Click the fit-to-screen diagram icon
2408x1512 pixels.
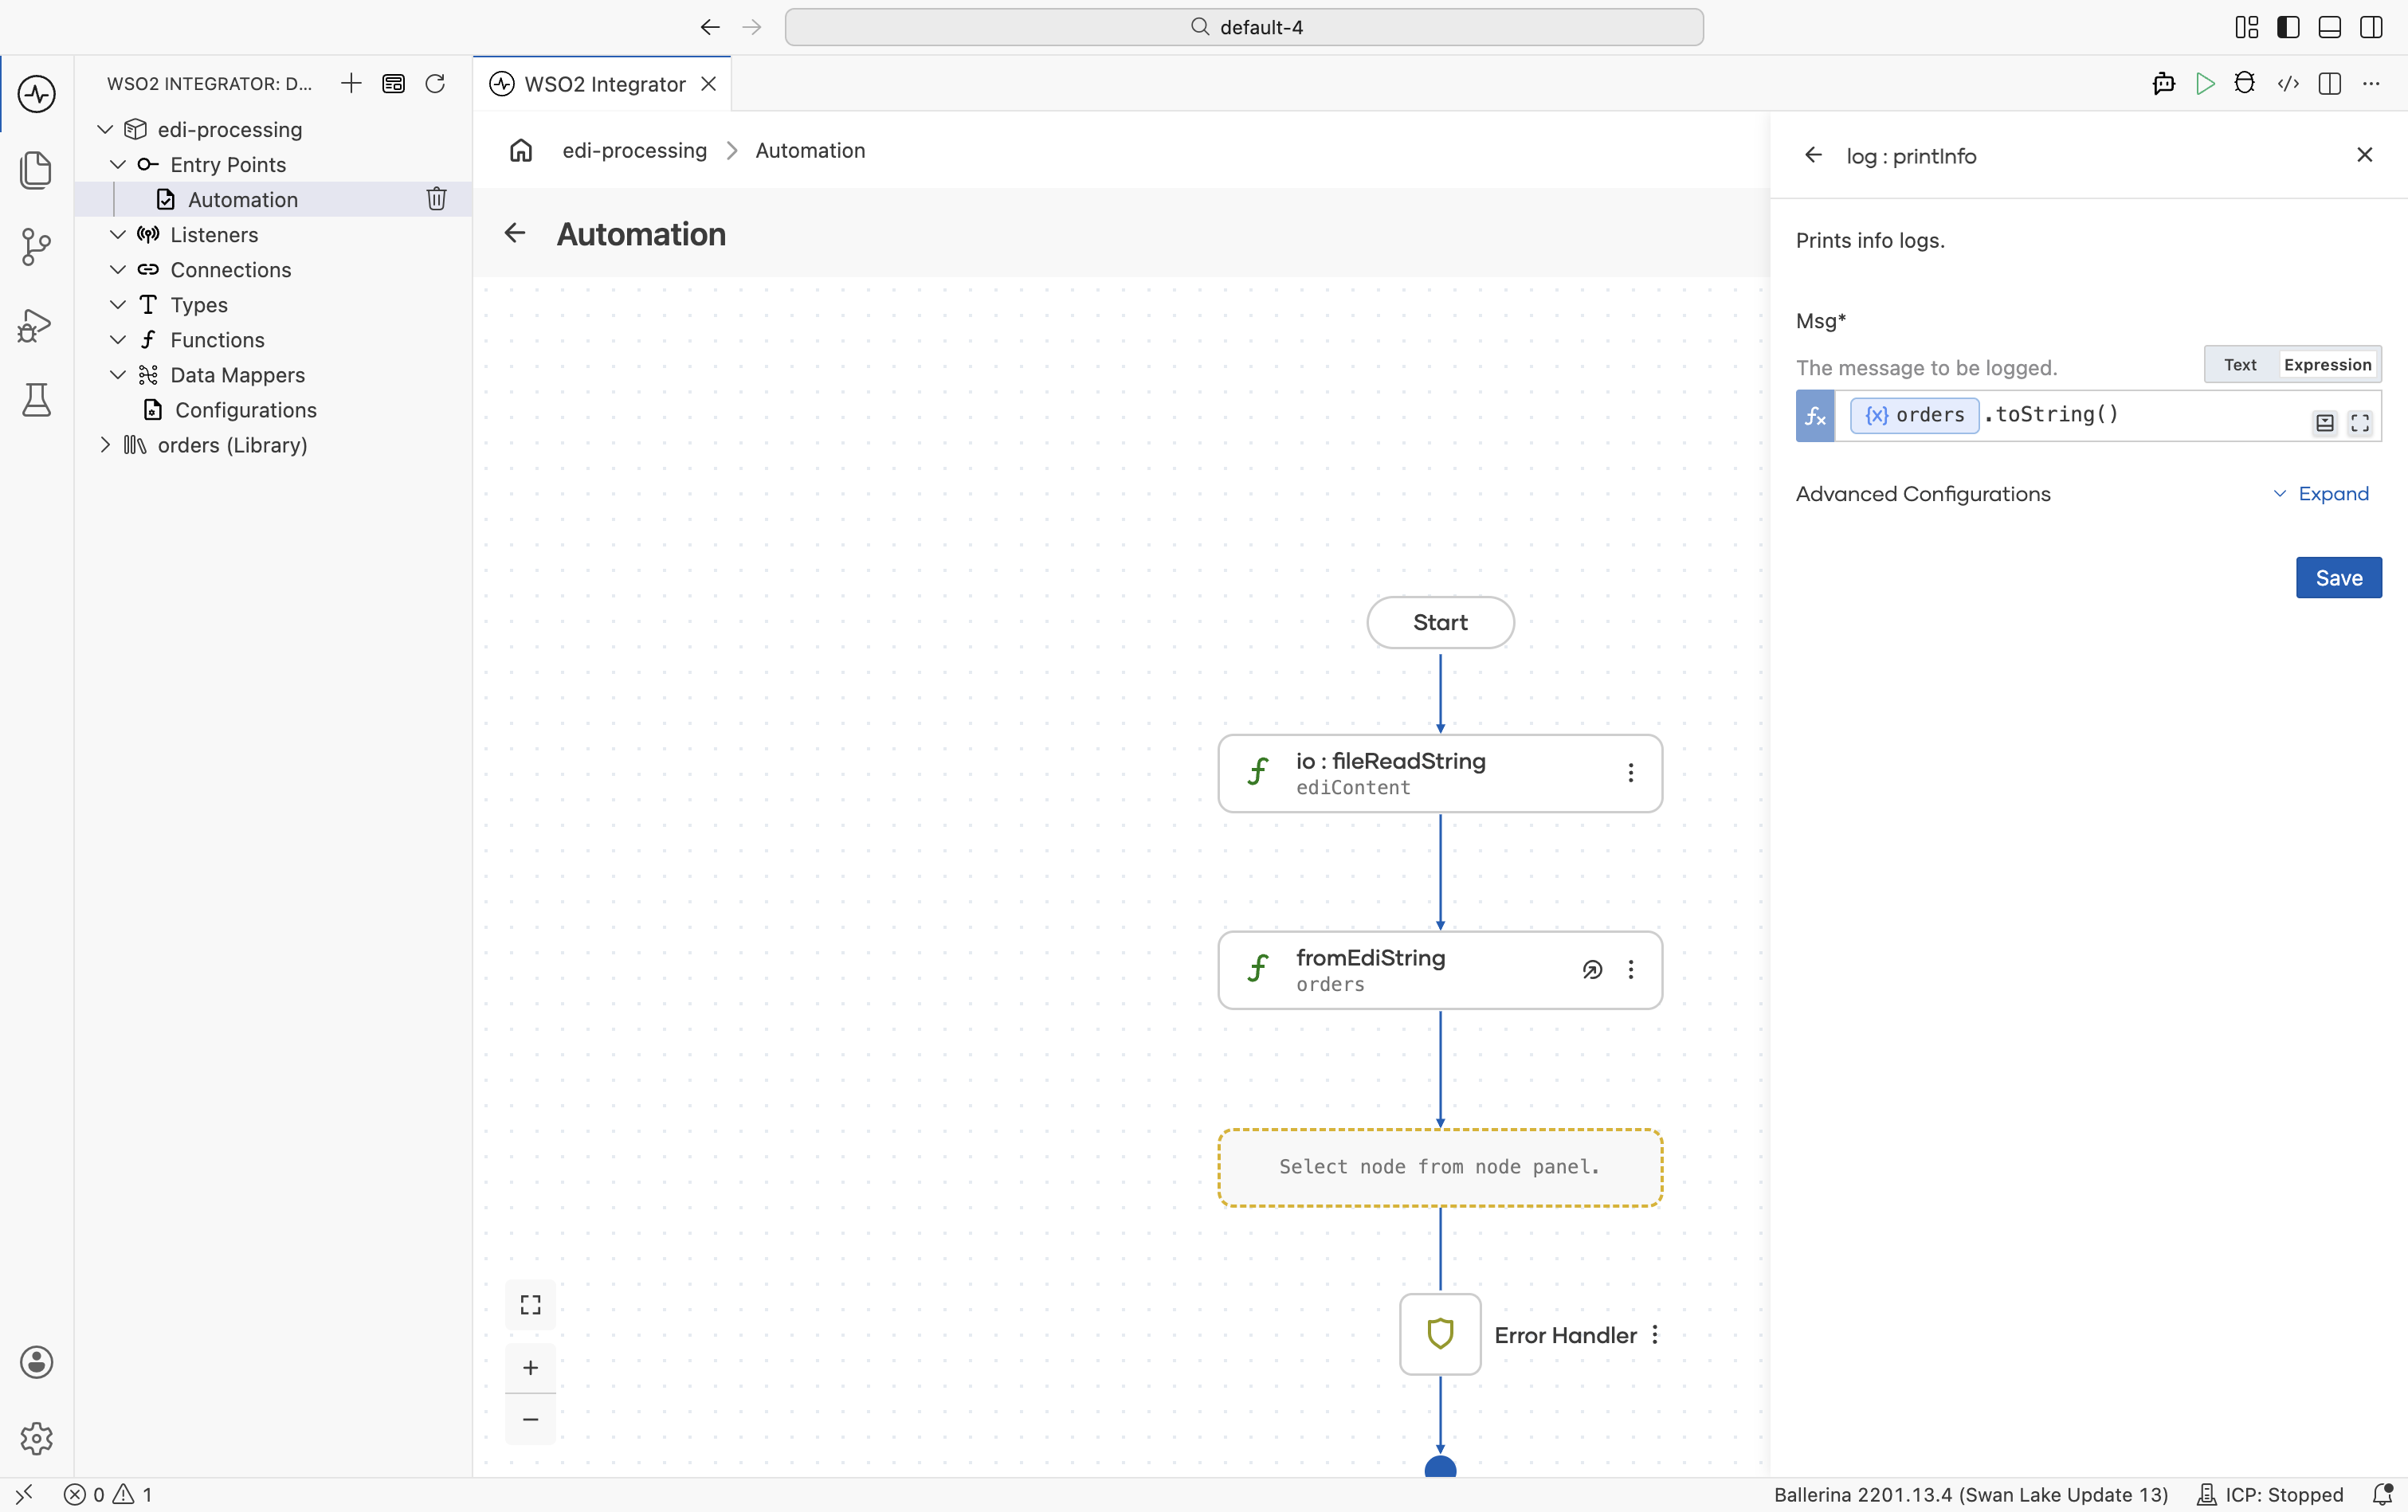[x=530, y=1304]
